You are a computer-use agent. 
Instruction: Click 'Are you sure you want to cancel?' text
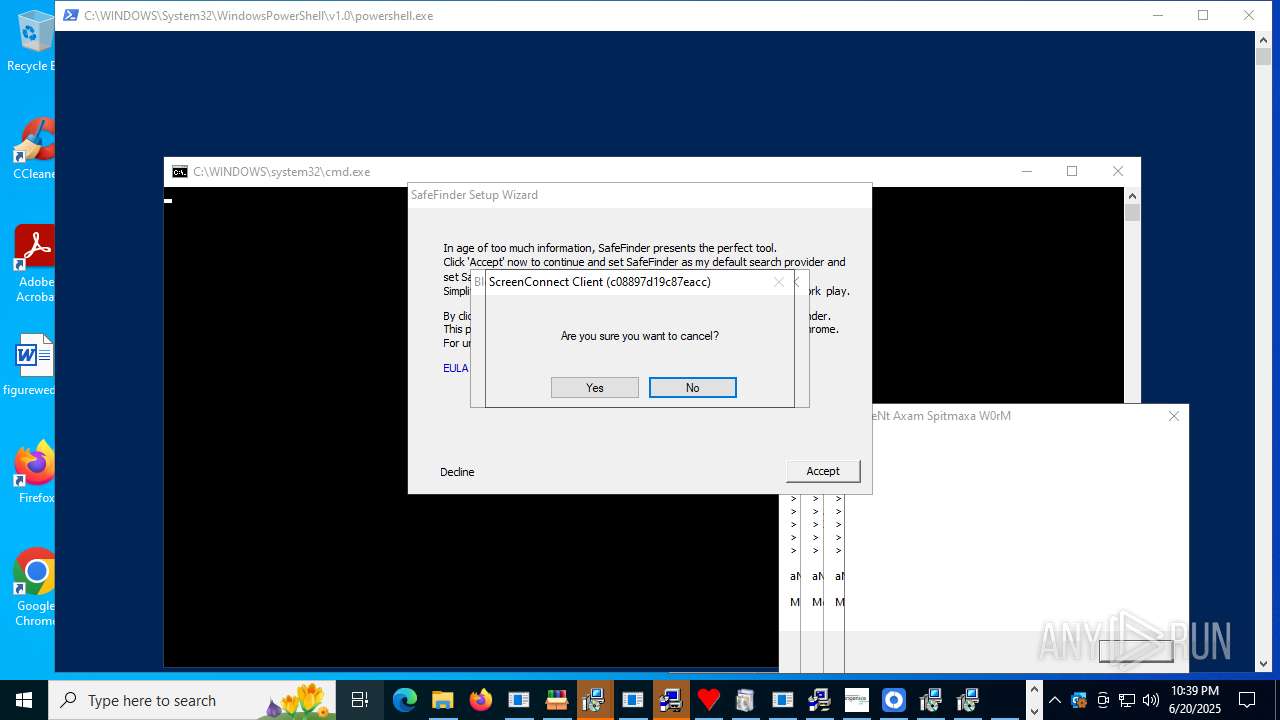(x=640, y=336)
